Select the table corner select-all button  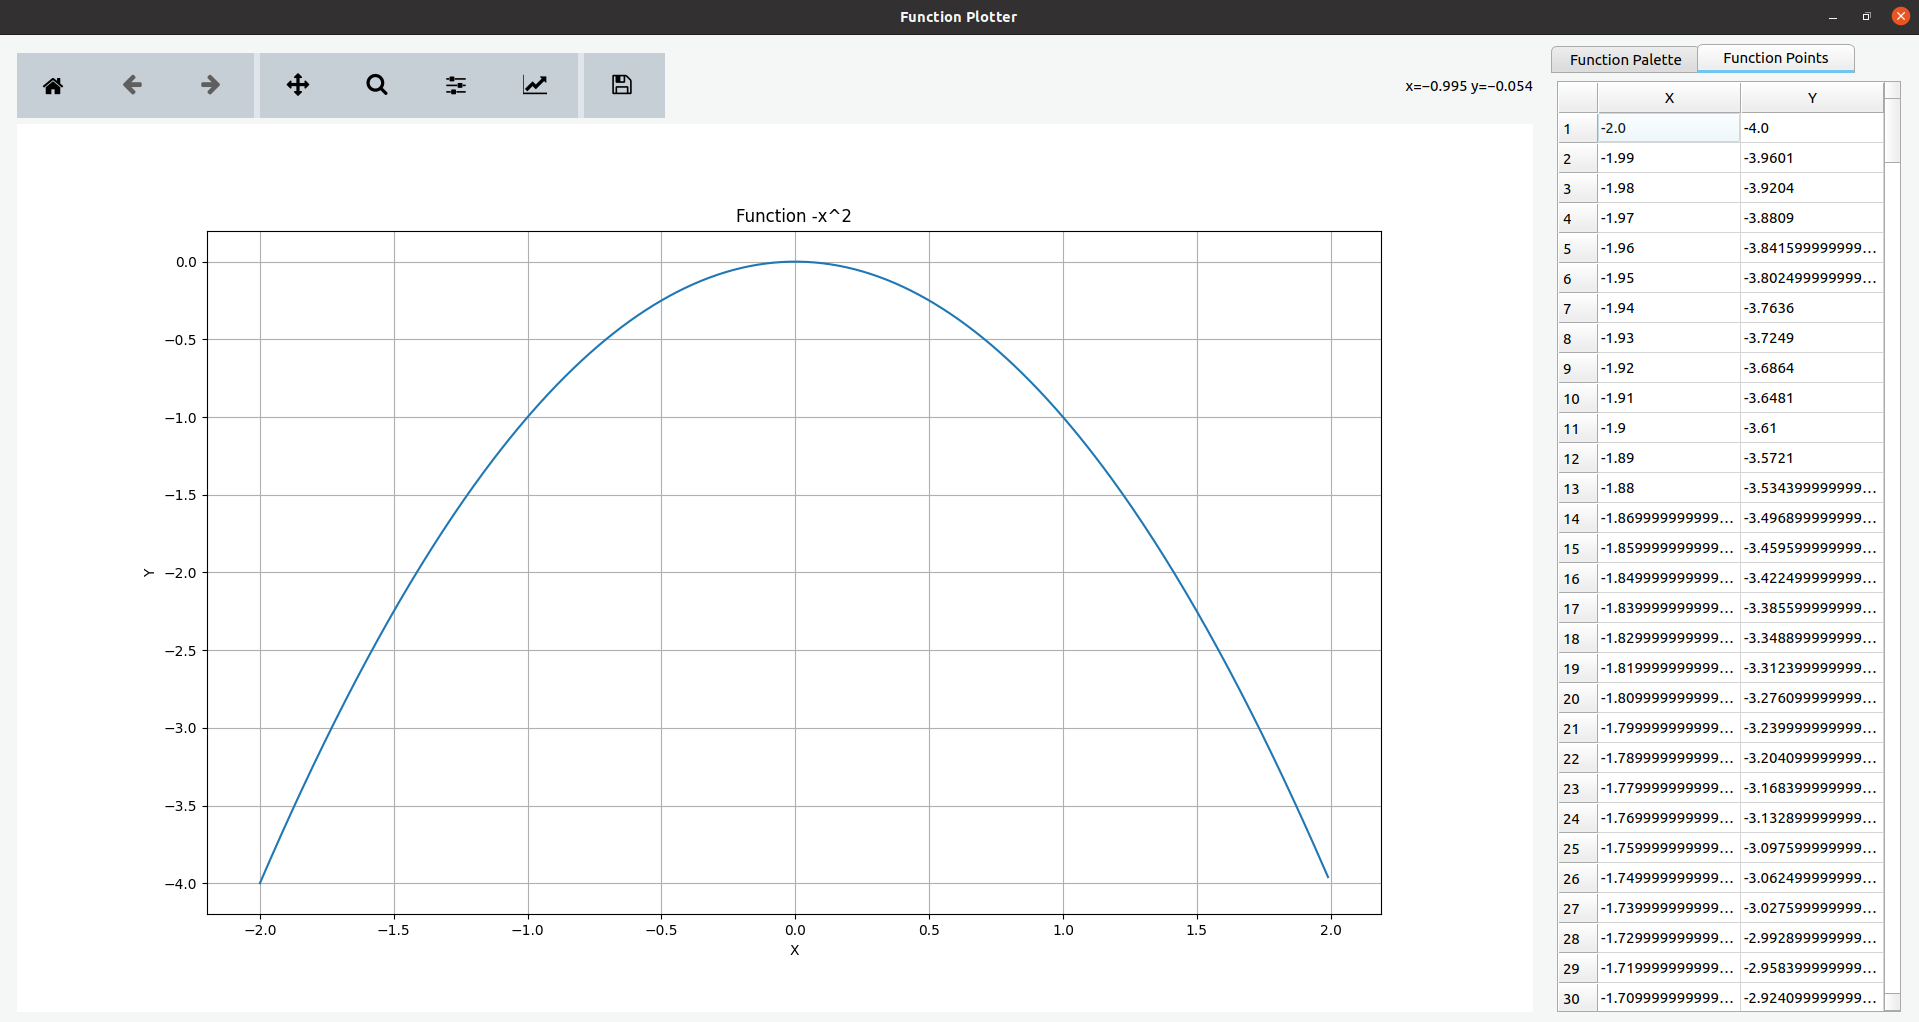[1578, 98]
